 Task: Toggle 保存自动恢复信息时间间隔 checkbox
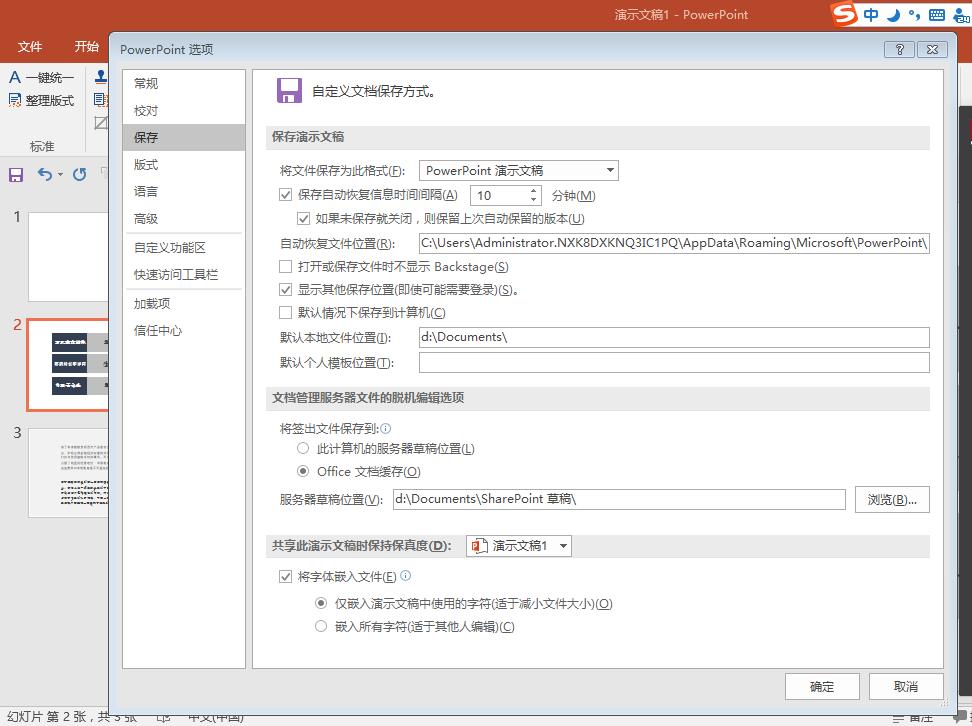pyautogui.click(x=287, y=196)
